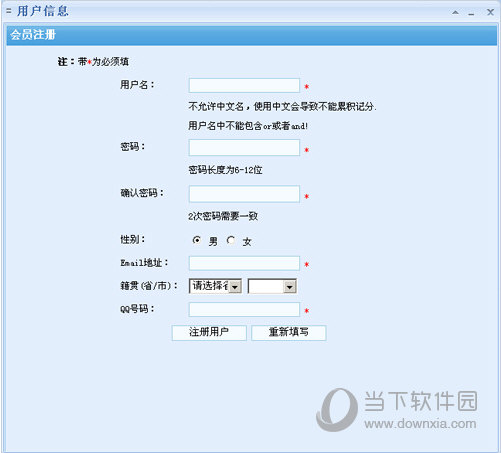Focus the 确认密码 input field

[244, 194]
